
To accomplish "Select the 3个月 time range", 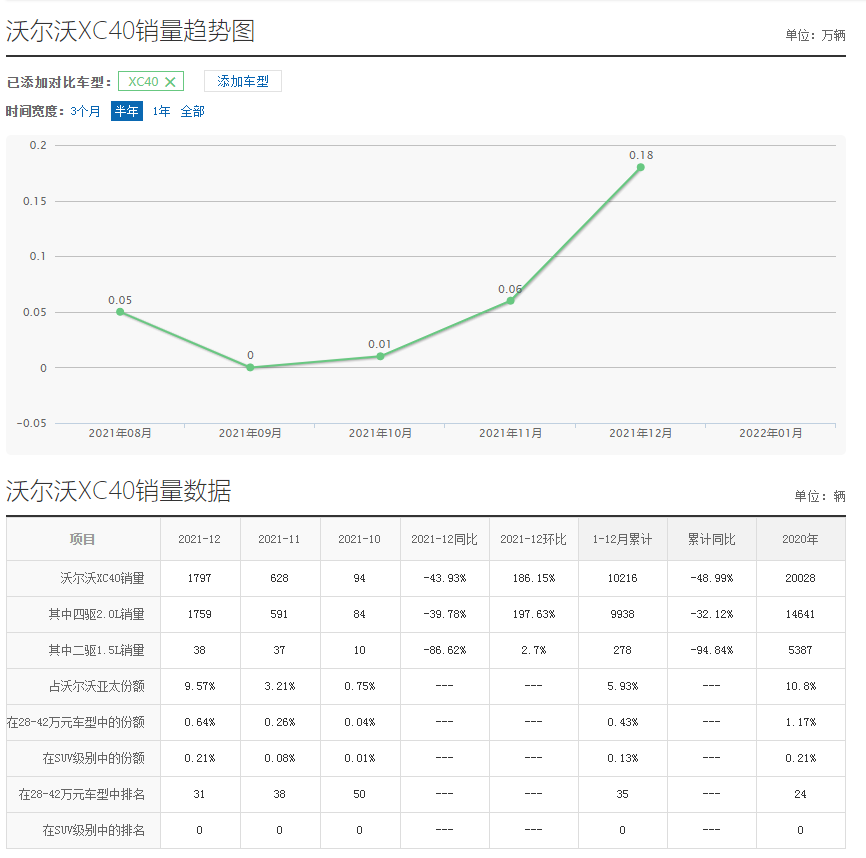I will (86, 111).
